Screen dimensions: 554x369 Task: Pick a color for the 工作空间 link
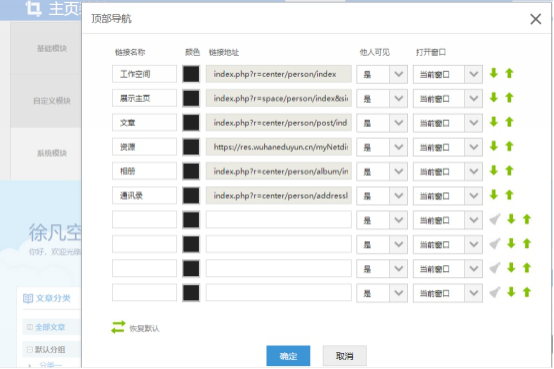[191, 74]
